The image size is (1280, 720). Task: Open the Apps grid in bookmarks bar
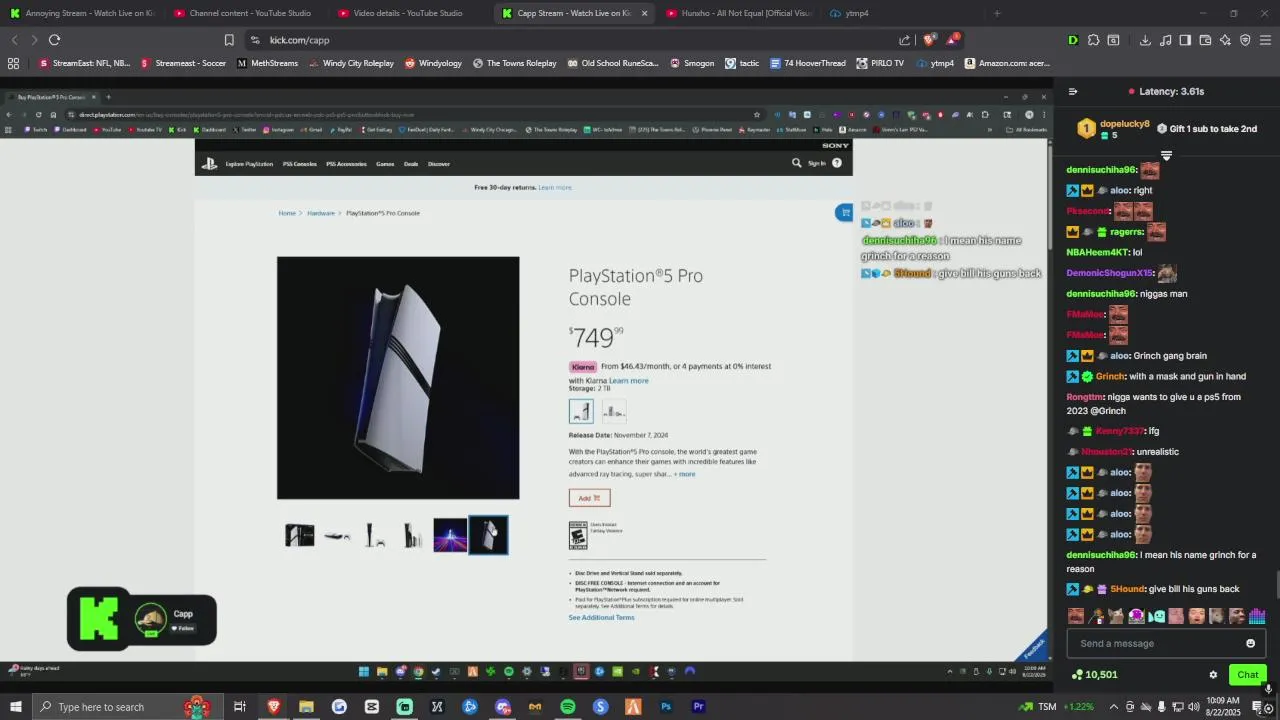click(13, 63)
